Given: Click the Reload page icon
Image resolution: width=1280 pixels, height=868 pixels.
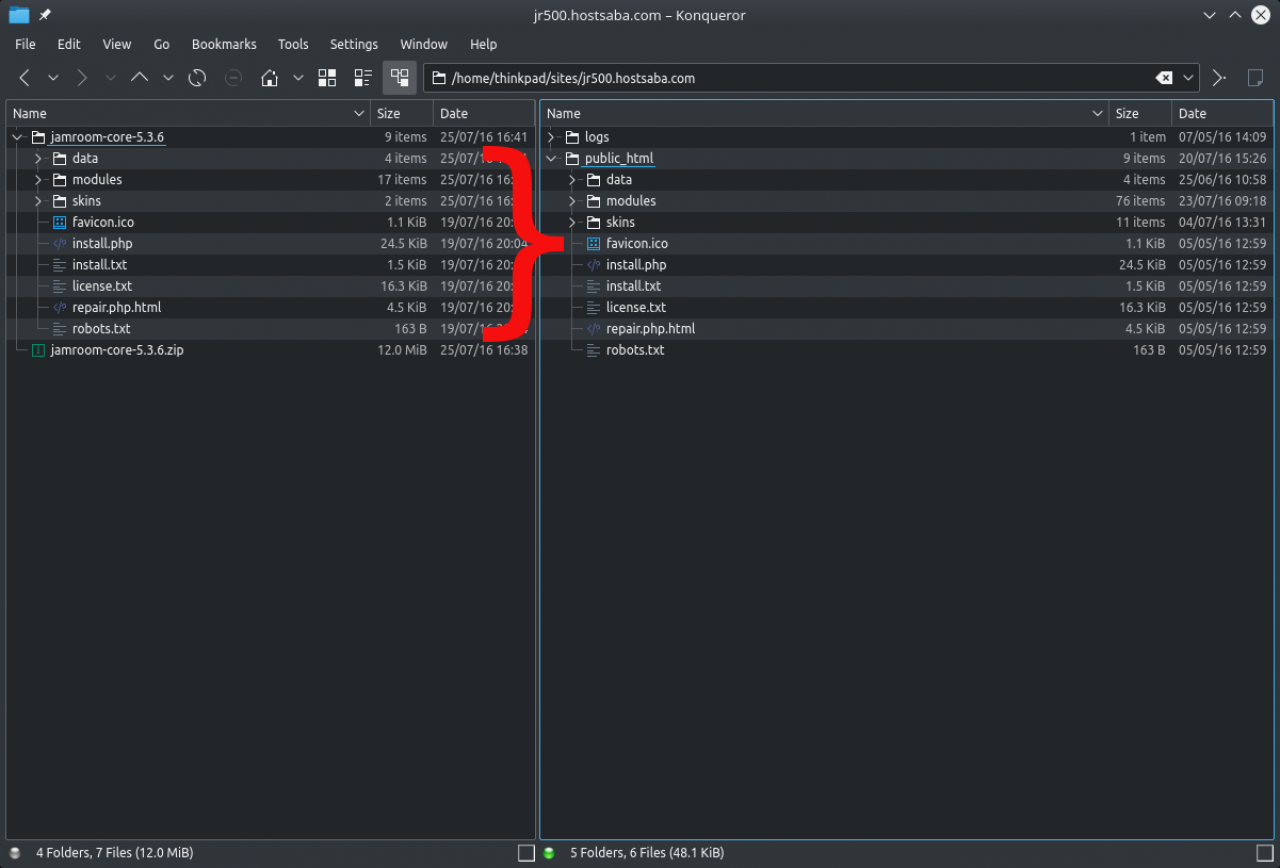Looking at the screenshot, I should [197, 78].
